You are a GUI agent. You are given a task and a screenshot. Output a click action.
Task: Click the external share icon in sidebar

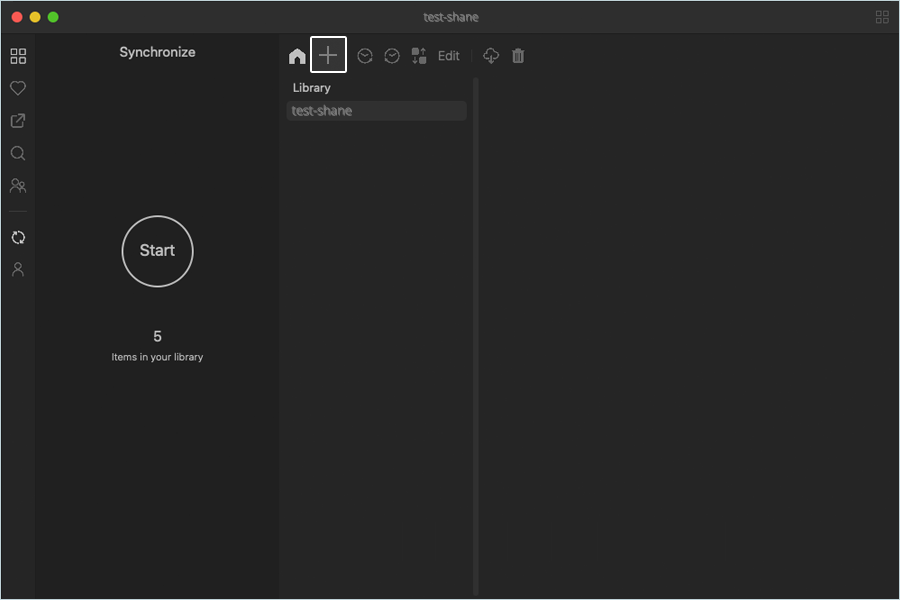coord(18,121)
